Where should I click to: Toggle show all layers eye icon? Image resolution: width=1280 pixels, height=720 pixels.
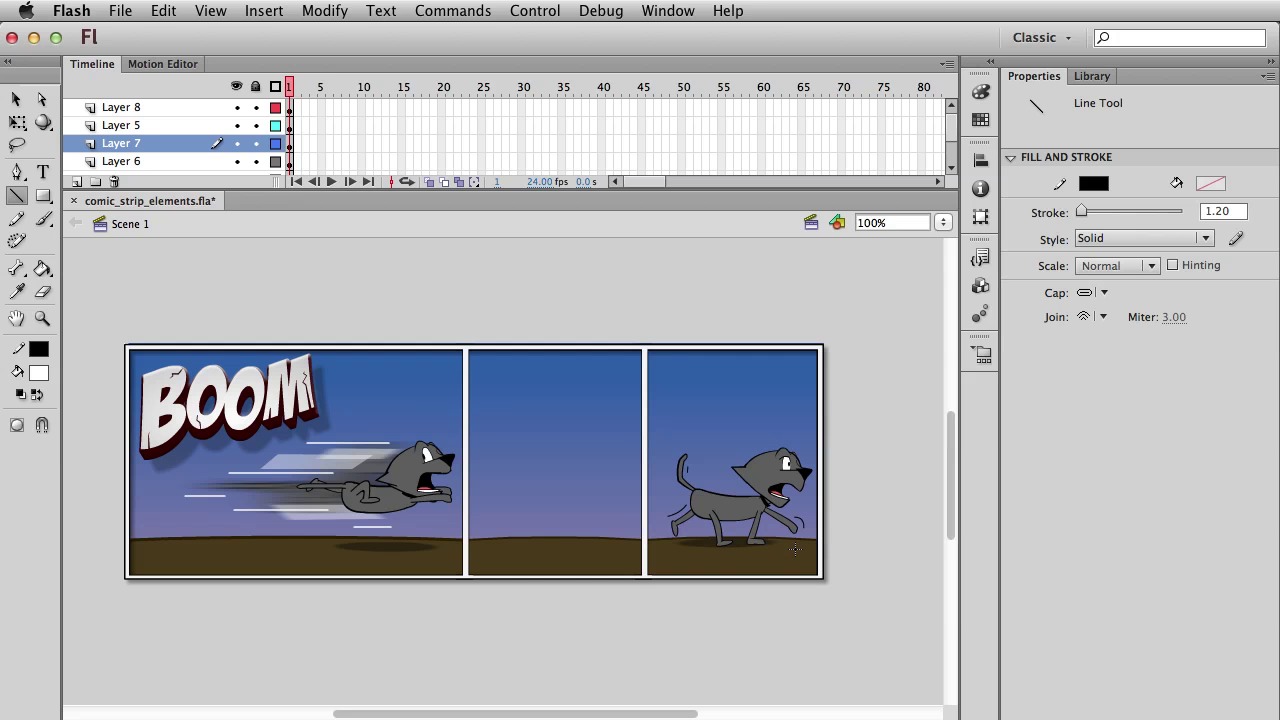coord(237,87)
